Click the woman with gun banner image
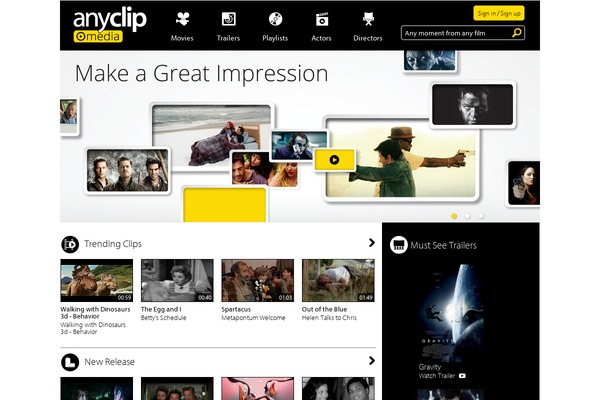Viewport: 600px width, 400px height. coord(524,183)
